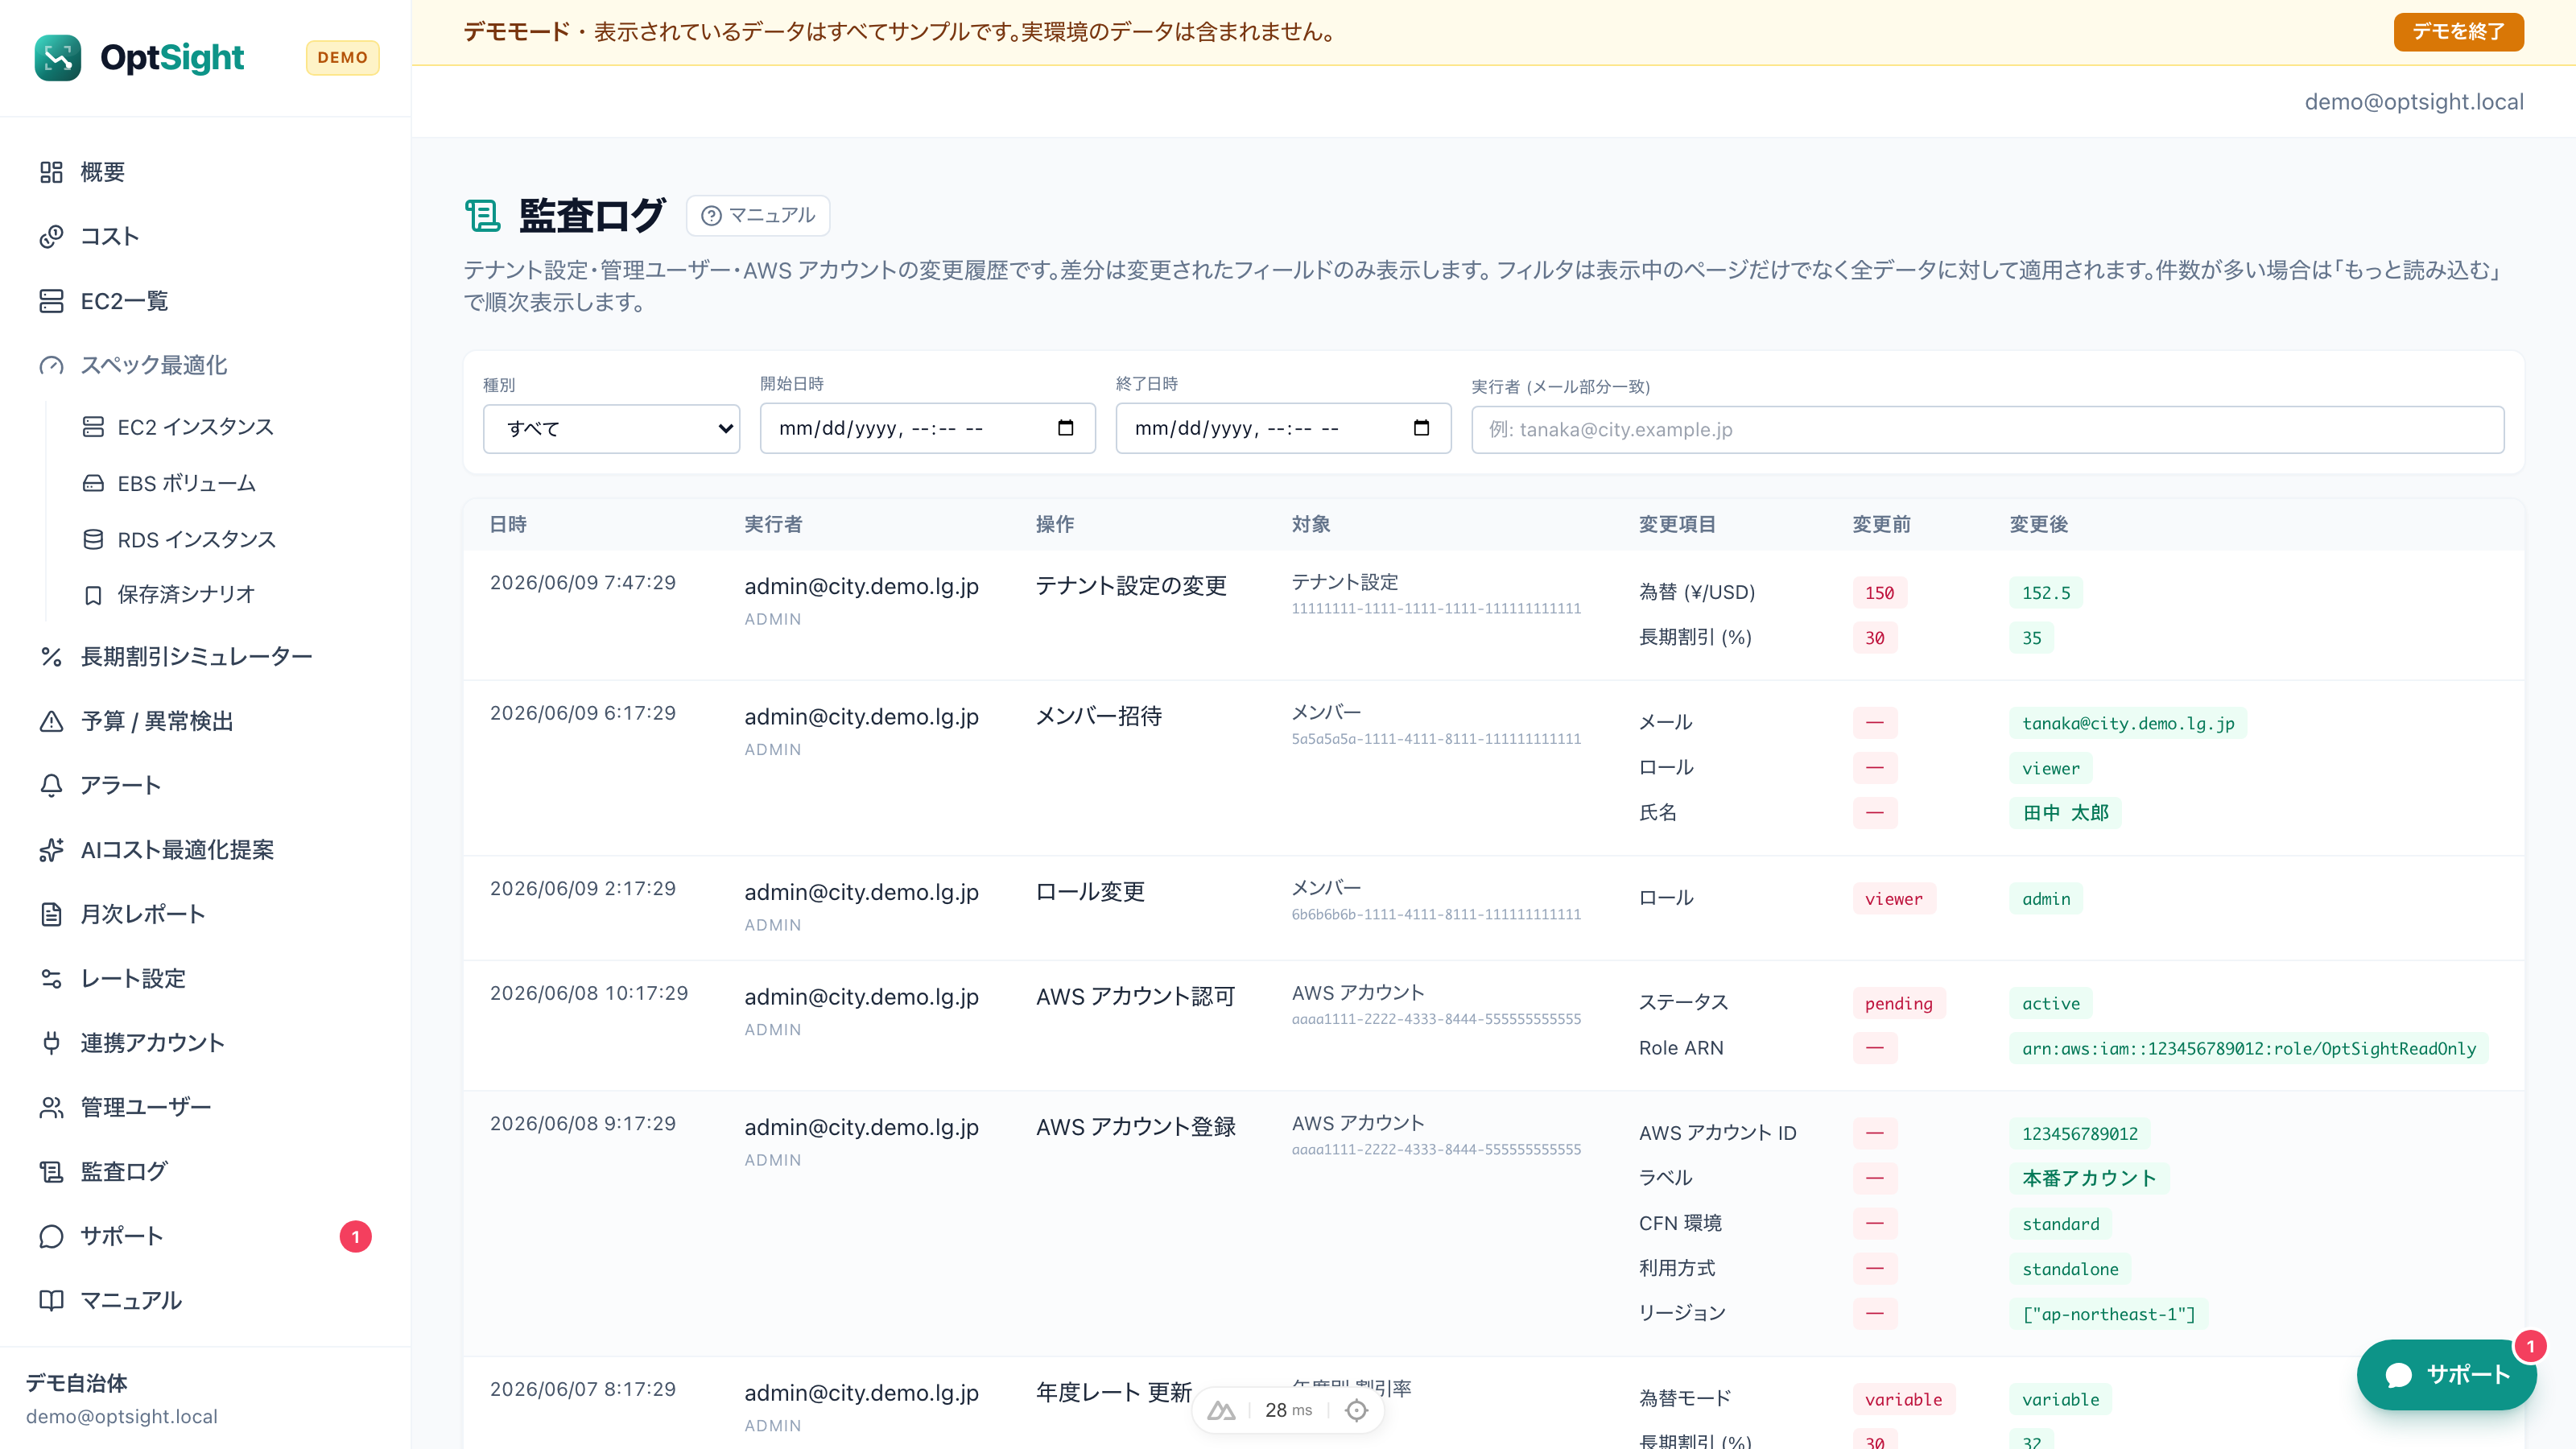Open the 種別 dropdown showing すべて
This screenshot has width=2576, height=1449.
pos(611,429)
